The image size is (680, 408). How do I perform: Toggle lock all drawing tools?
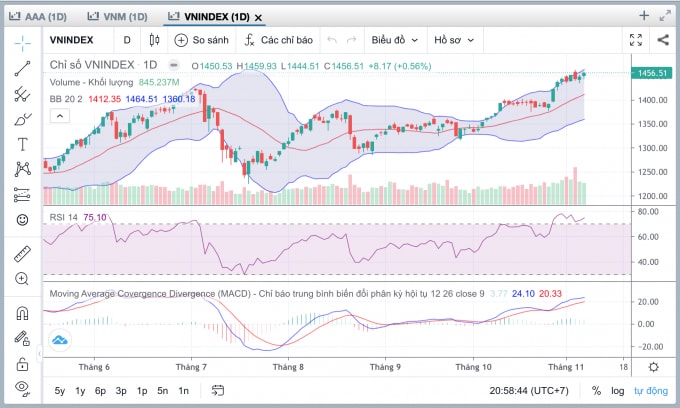(23, 364)
